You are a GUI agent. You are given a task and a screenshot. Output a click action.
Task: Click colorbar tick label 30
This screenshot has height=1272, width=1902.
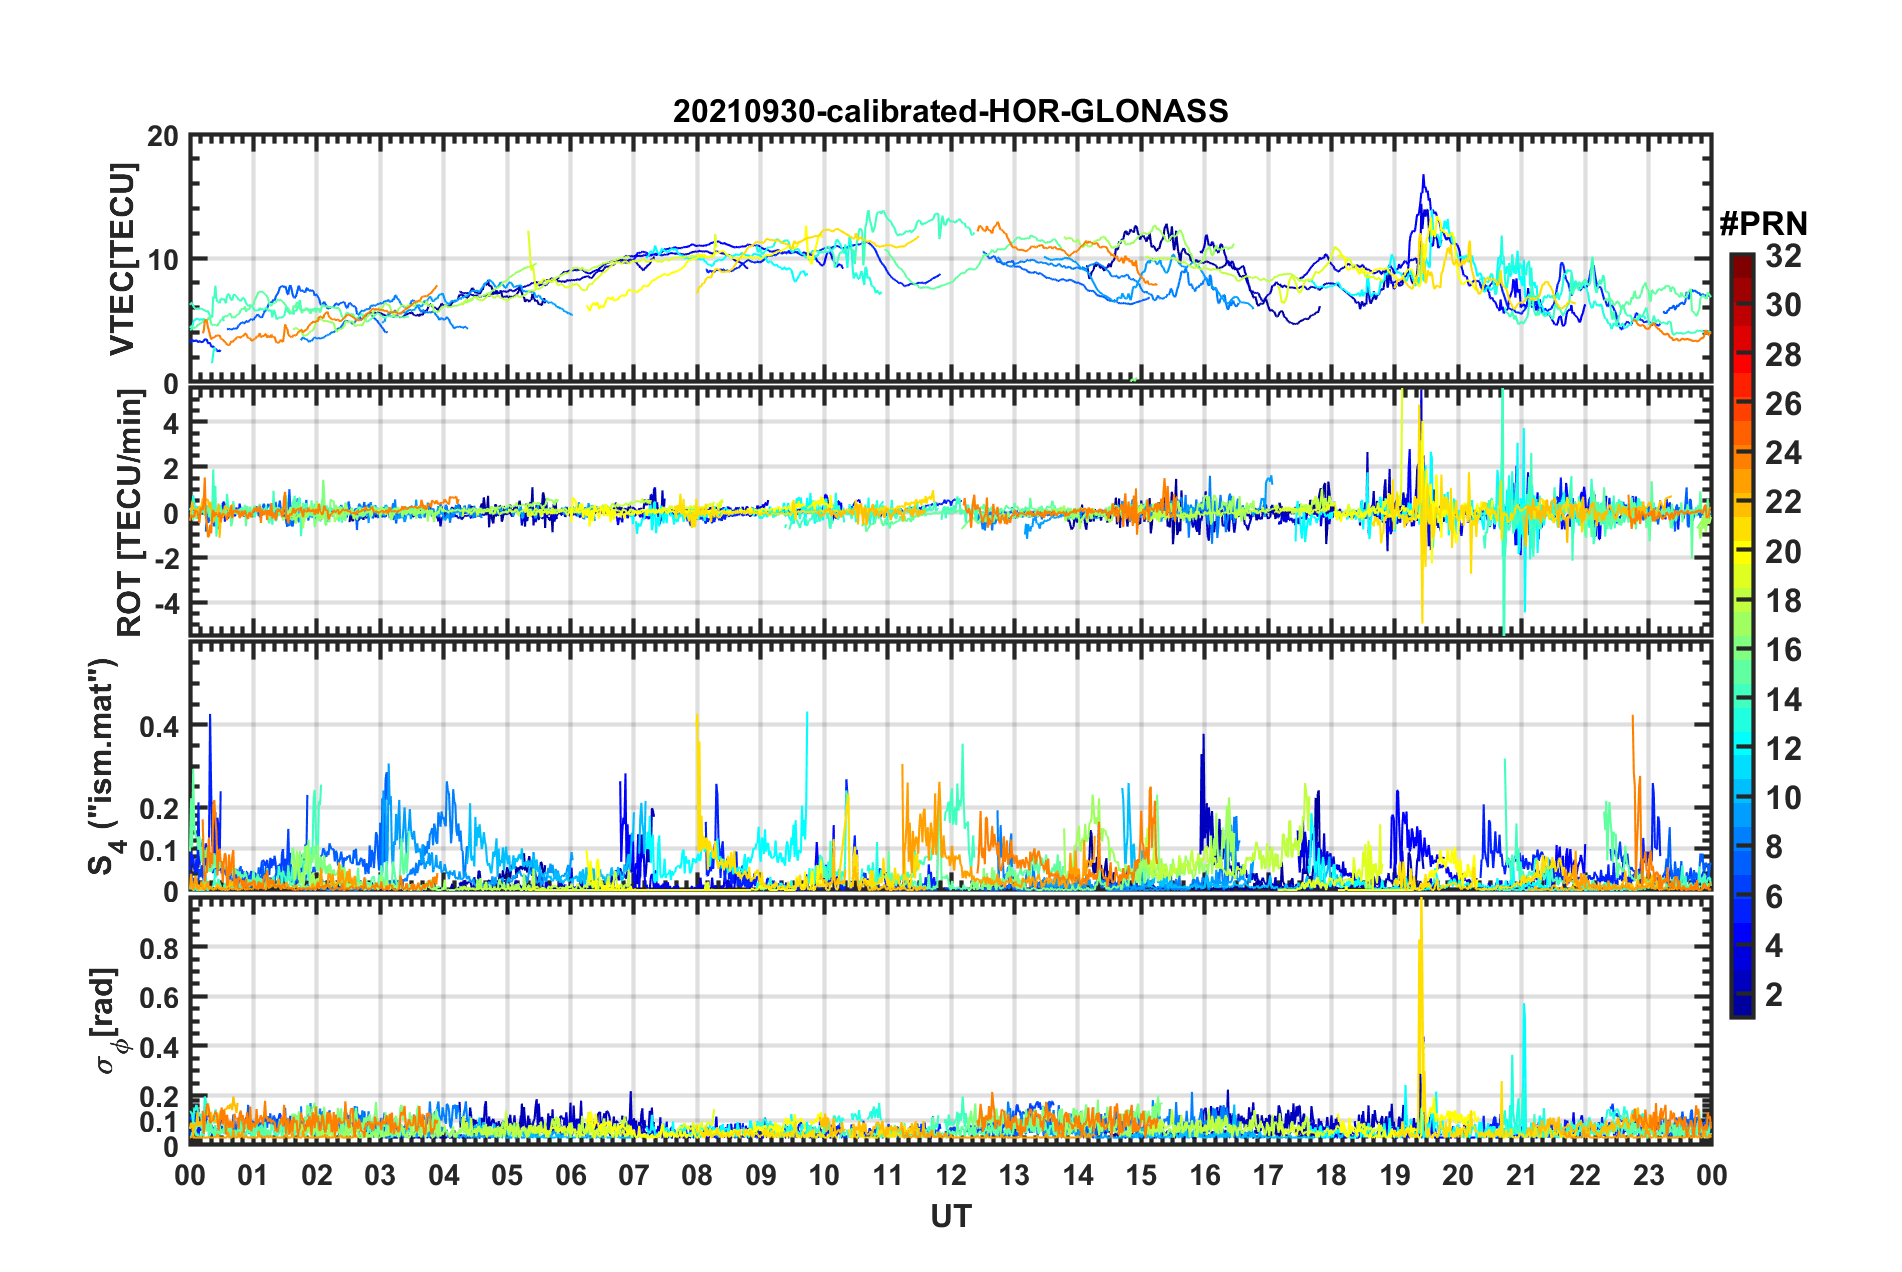tap(1783, 305)
